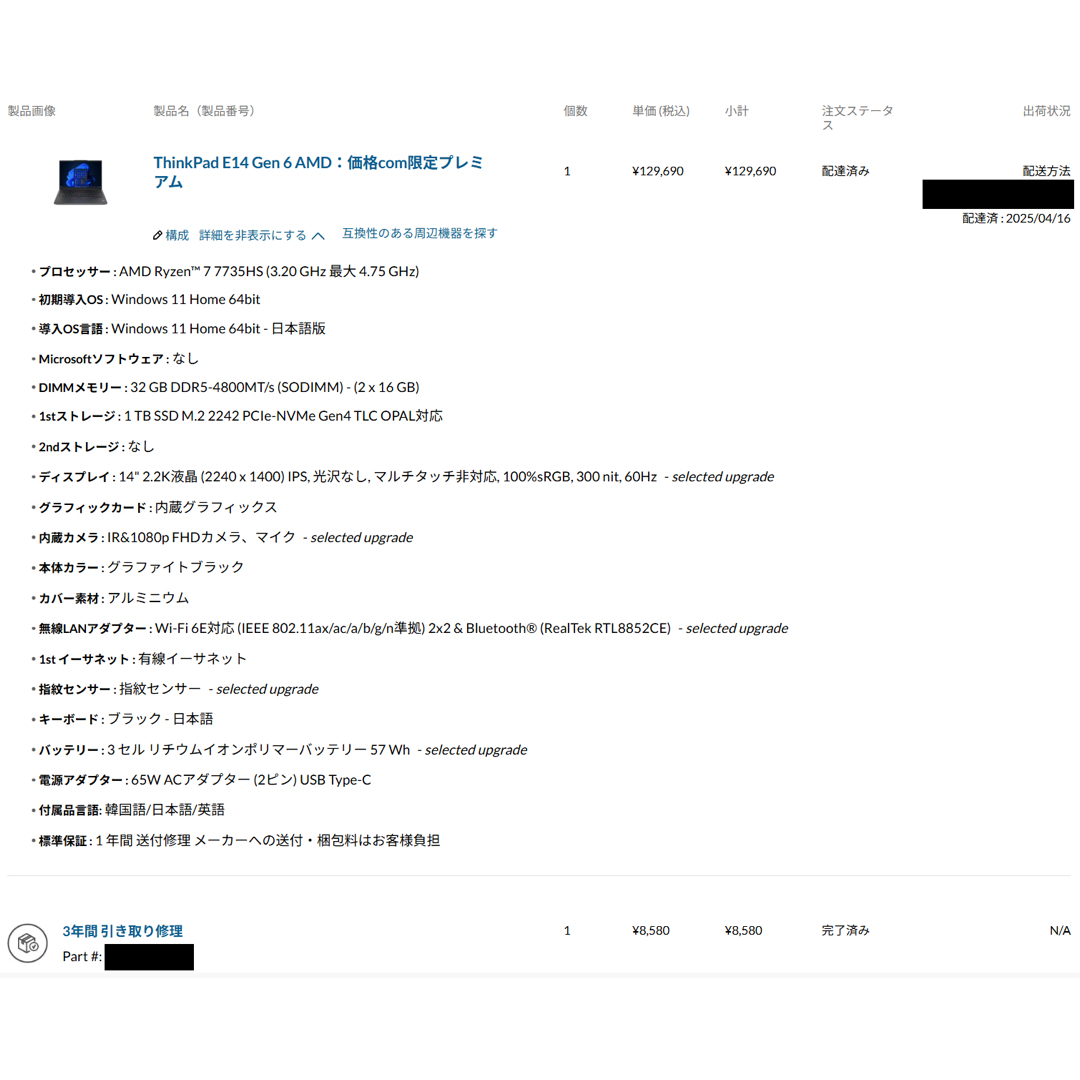Click the pencil edit icon beside 構成

coord(158,236)
